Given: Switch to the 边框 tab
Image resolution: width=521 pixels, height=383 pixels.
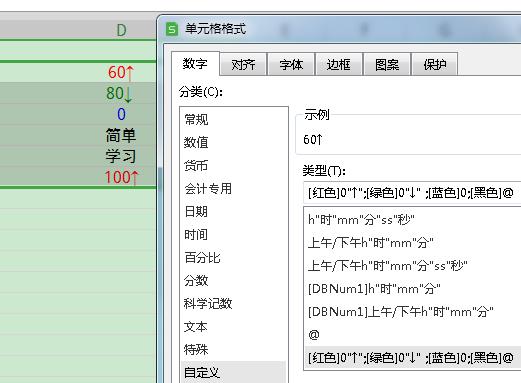Looking at the screenshot, I should point(339,64).
